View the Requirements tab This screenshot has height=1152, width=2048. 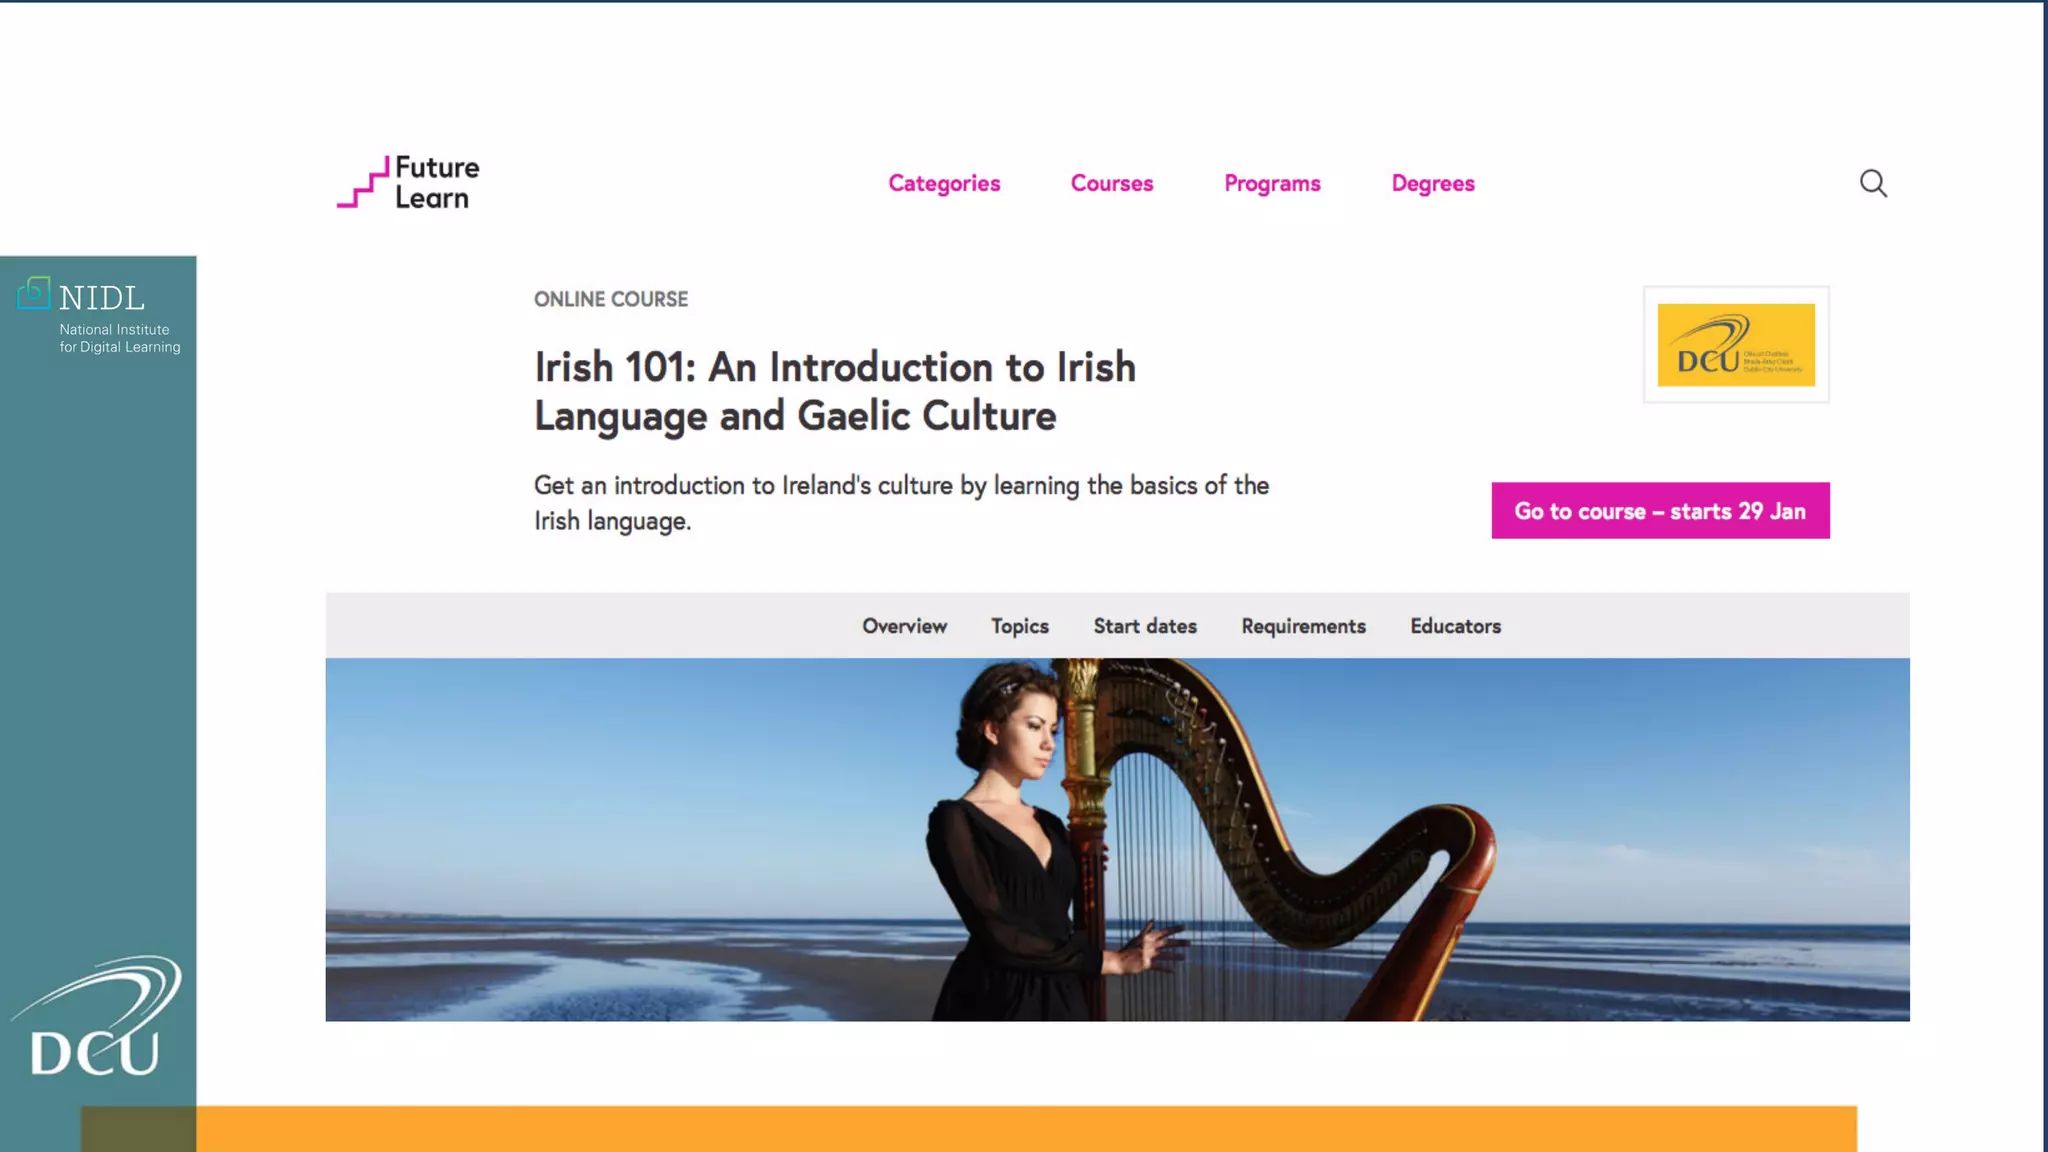[1303, 626]
